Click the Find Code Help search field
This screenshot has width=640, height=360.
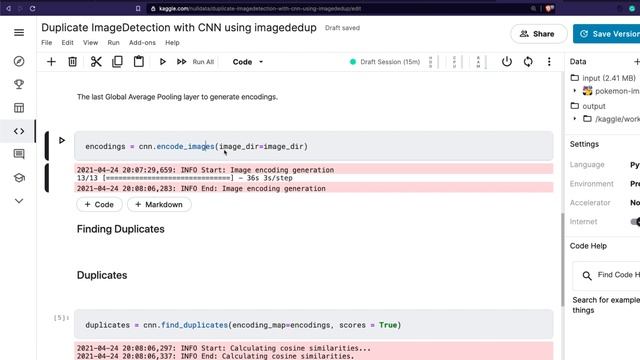coord(607,276)
